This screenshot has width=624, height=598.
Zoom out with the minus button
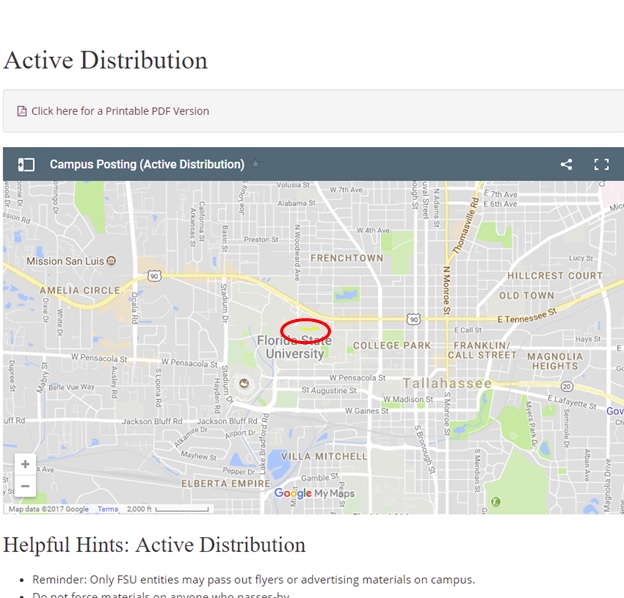point(25,487)
